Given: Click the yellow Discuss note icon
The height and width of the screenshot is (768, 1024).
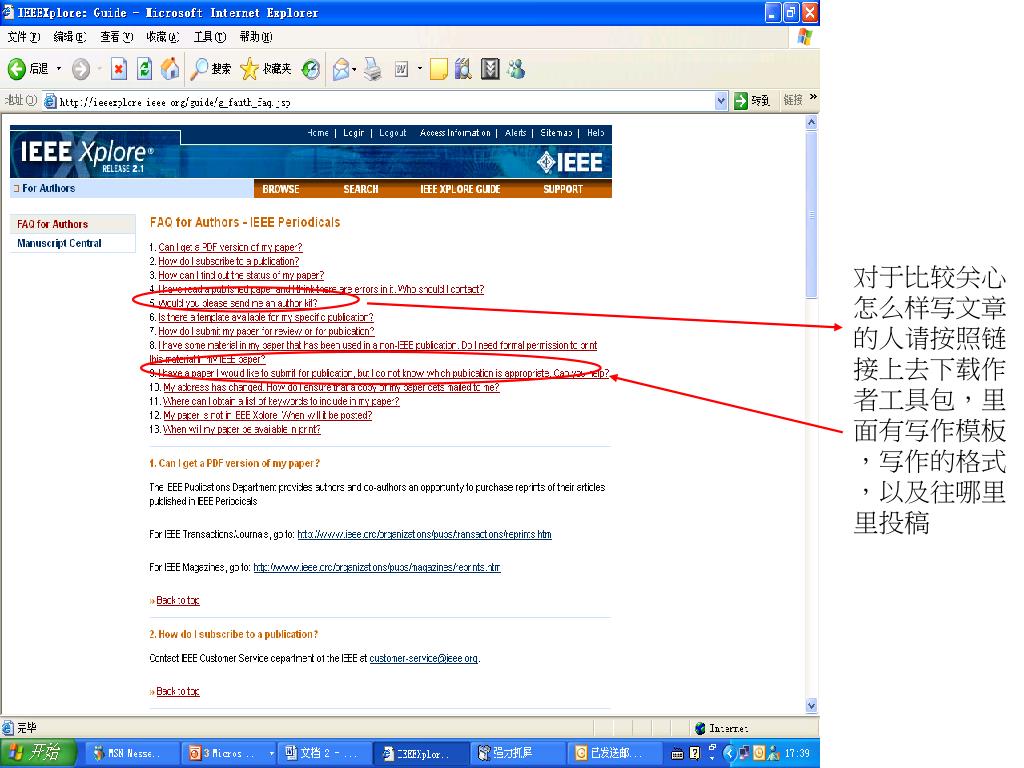Looking at the screenshot, I should (439, 69).
